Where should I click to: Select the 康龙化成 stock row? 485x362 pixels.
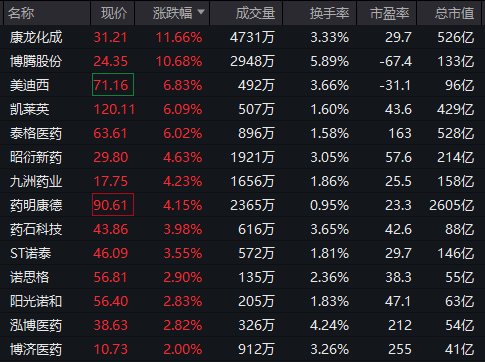[x=242, y=37]
